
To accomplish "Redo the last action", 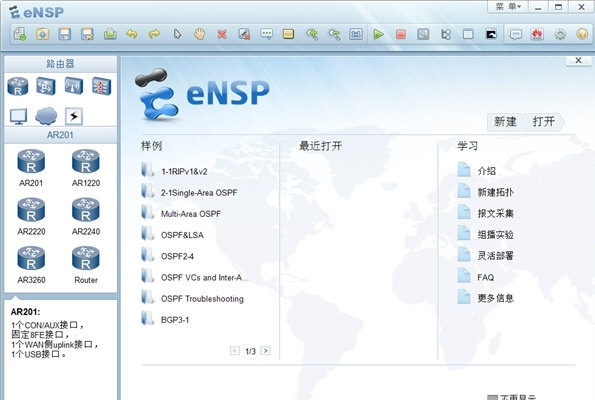I will pos(154,34).
